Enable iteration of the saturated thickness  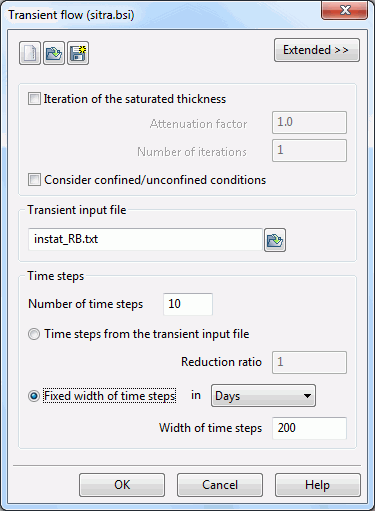[x=34, y=99]
